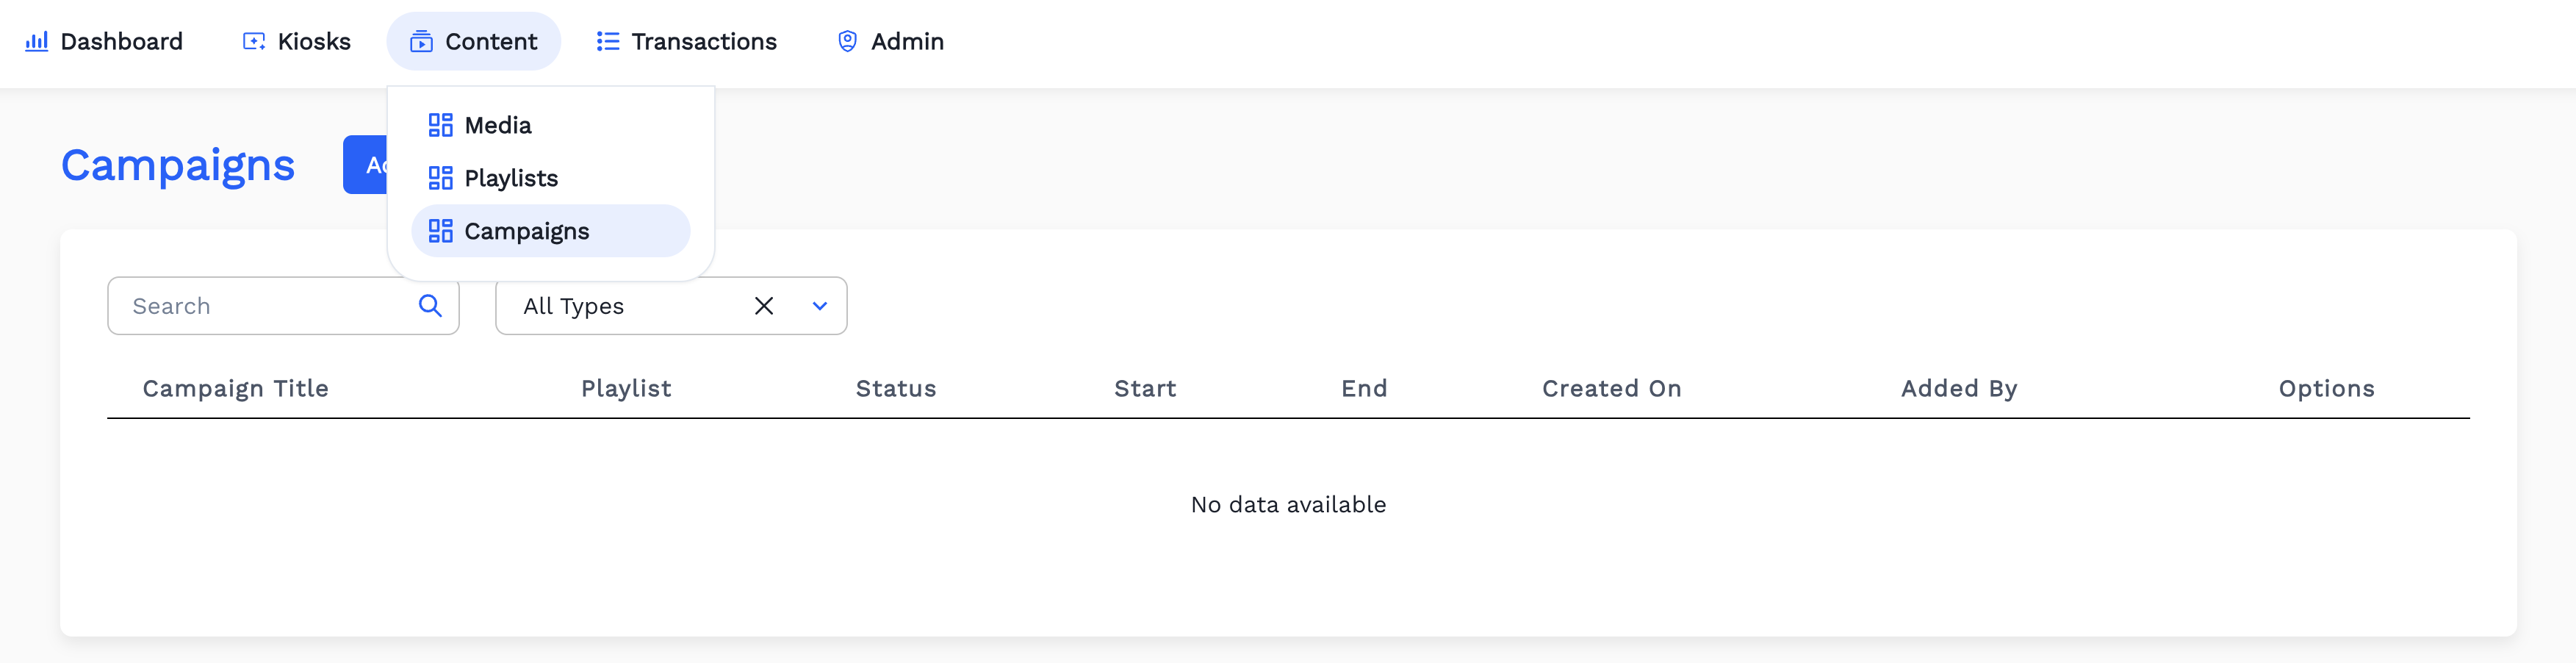Click the Kiosks screen icon
Viewport: 2576px width, 663px height.
[254, 42]
